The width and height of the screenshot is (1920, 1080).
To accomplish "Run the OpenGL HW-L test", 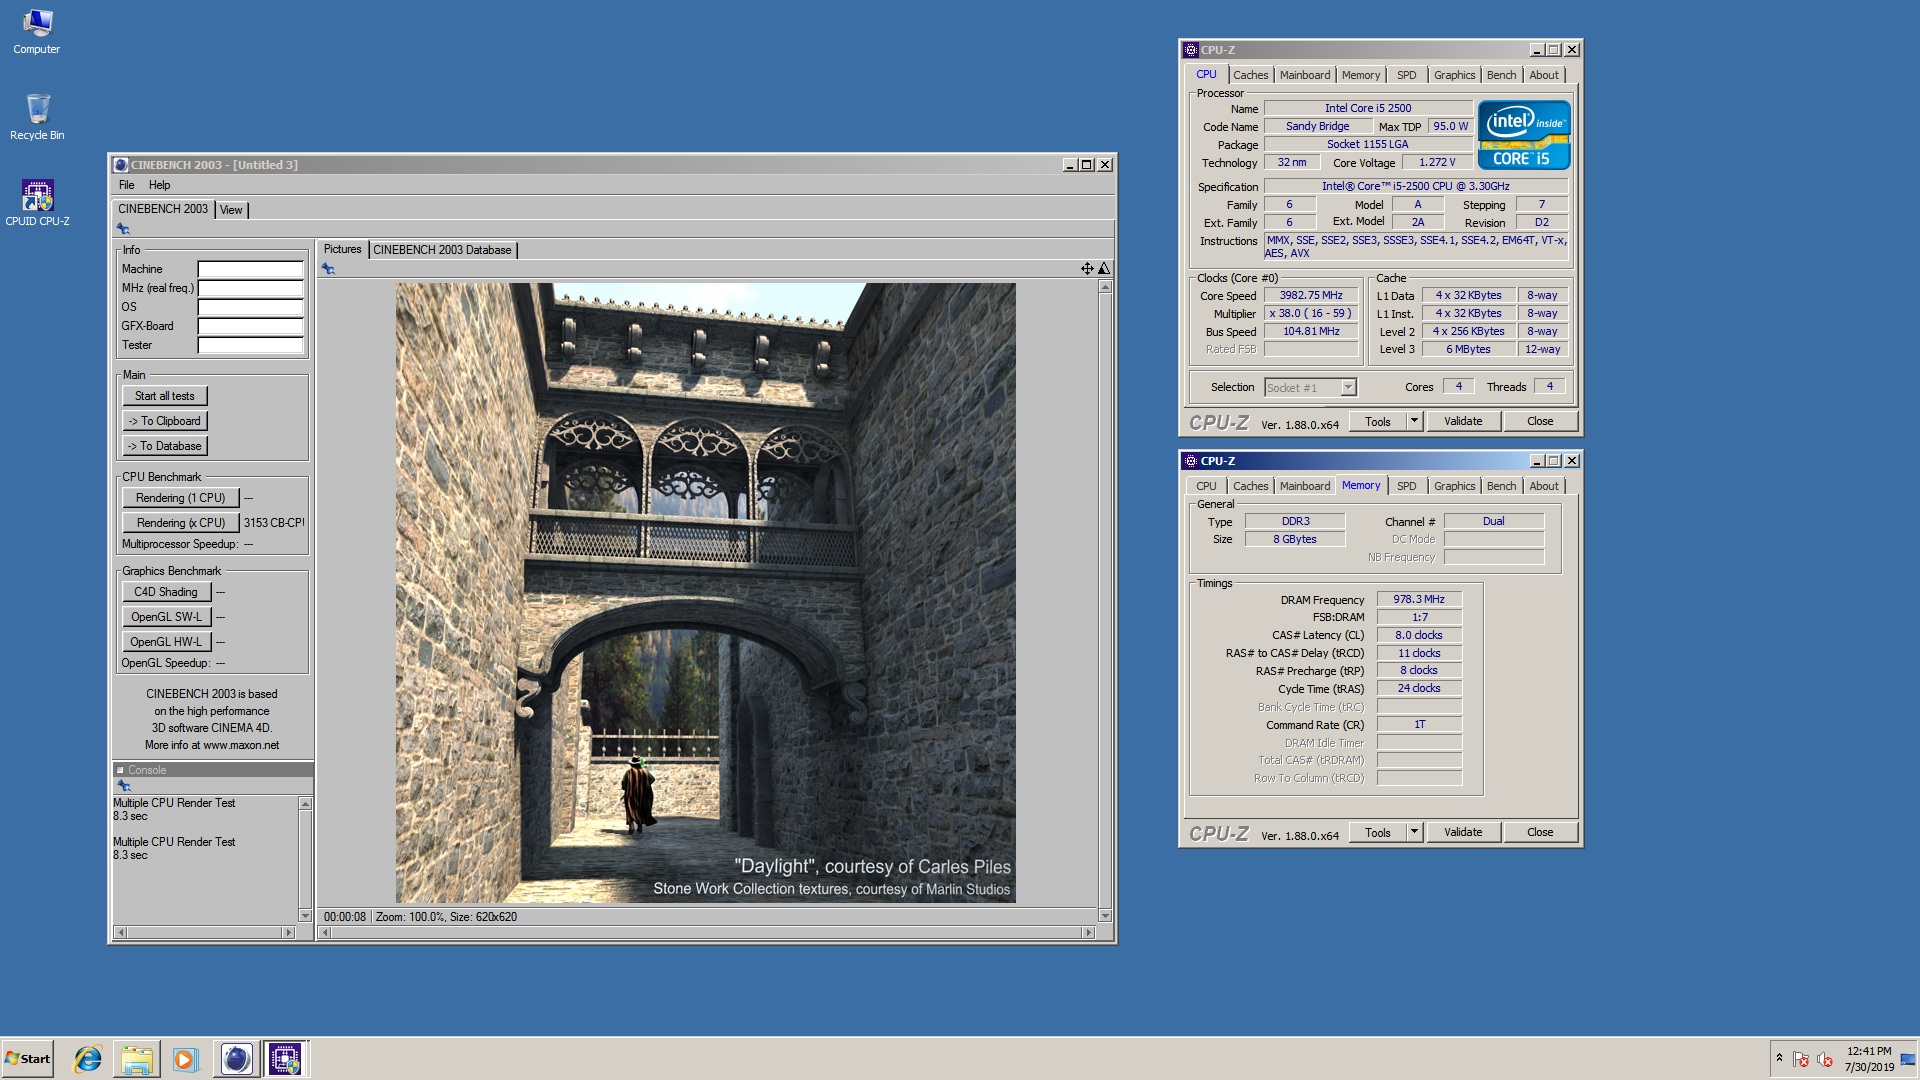I will tap(166, 642).
